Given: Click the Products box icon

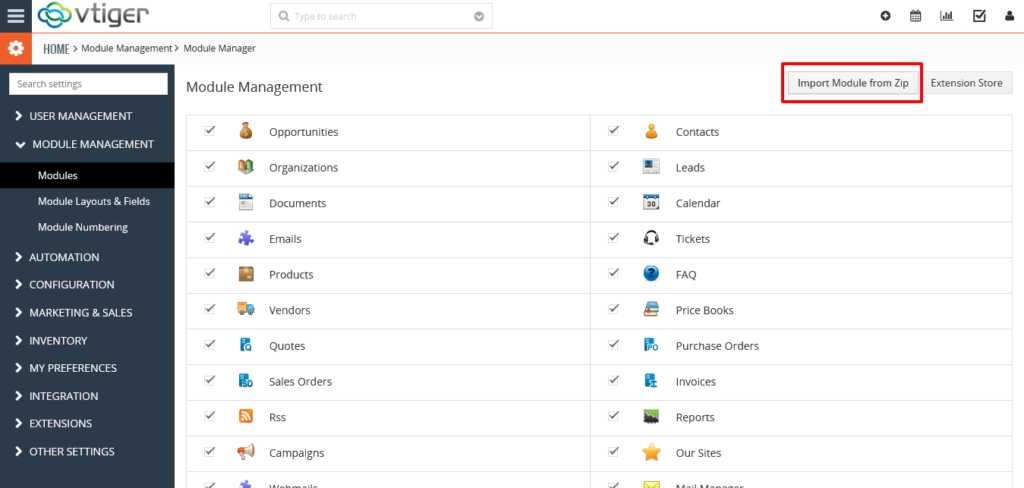Looking at the screenshot, I should pos(246,274).
